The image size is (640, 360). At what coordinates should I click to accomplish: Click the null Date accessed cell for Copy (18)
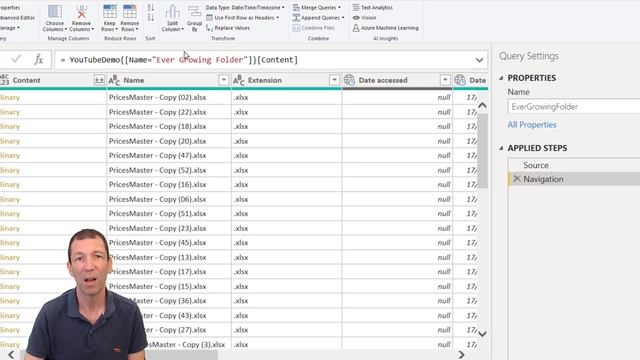pyautogui.click(x=397, y=127)
